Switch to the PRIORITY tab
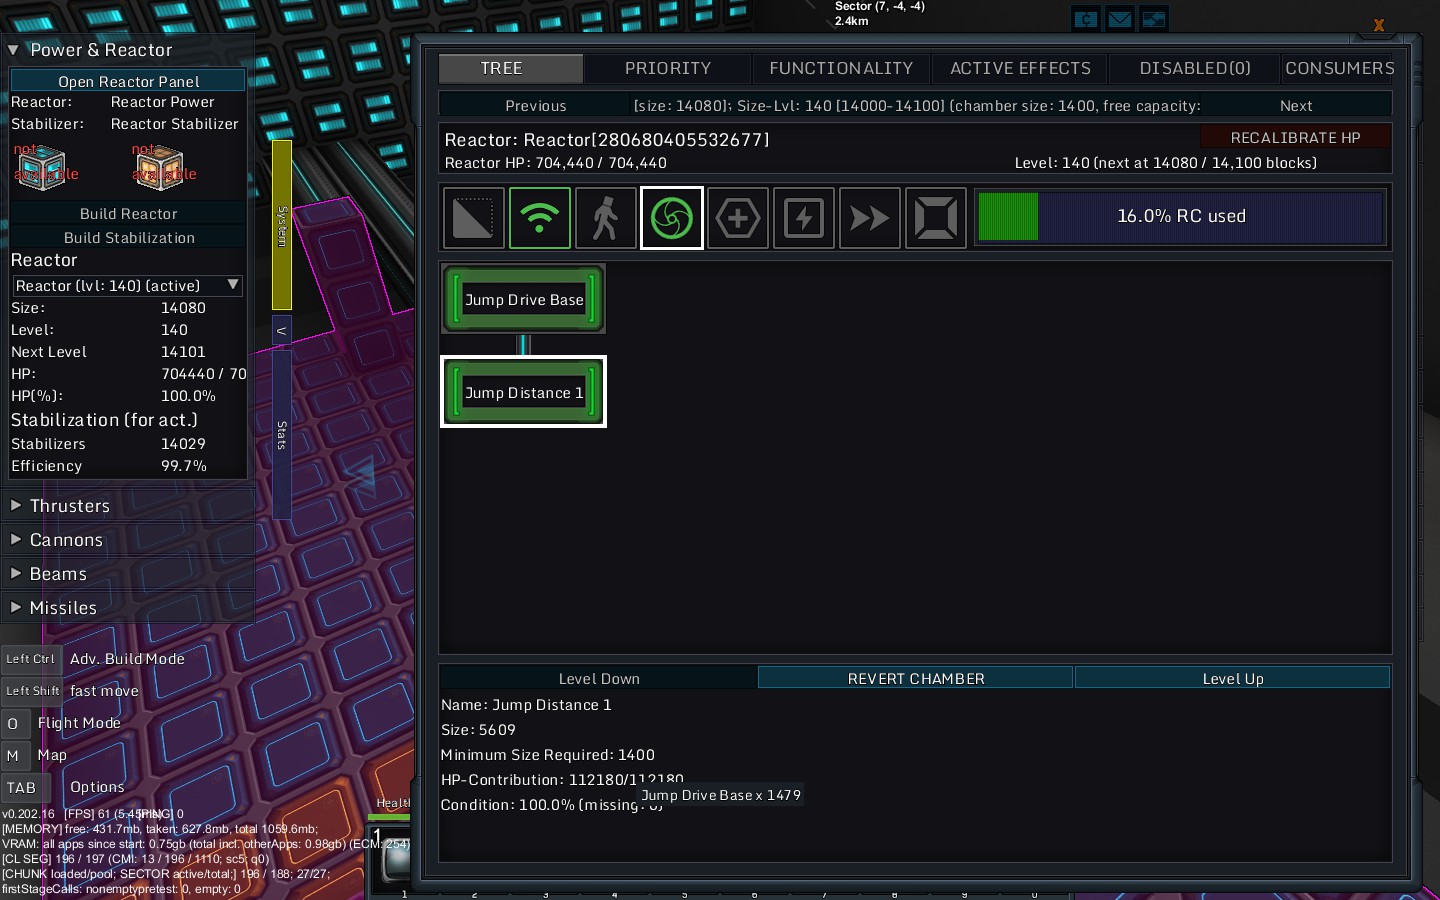 point(667,68)
